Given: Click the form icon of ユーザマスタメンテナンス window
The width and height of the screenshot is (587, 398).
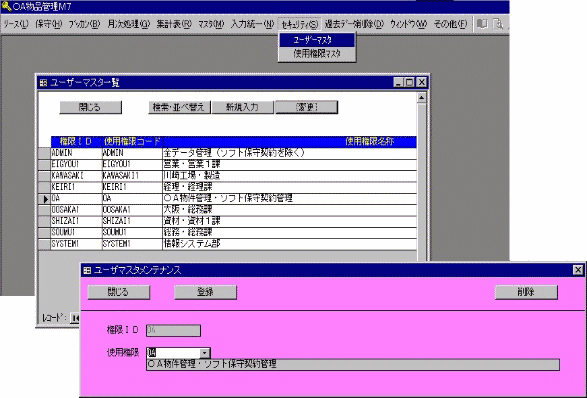Looking at the screenshot, I should [x=87, y=270].
